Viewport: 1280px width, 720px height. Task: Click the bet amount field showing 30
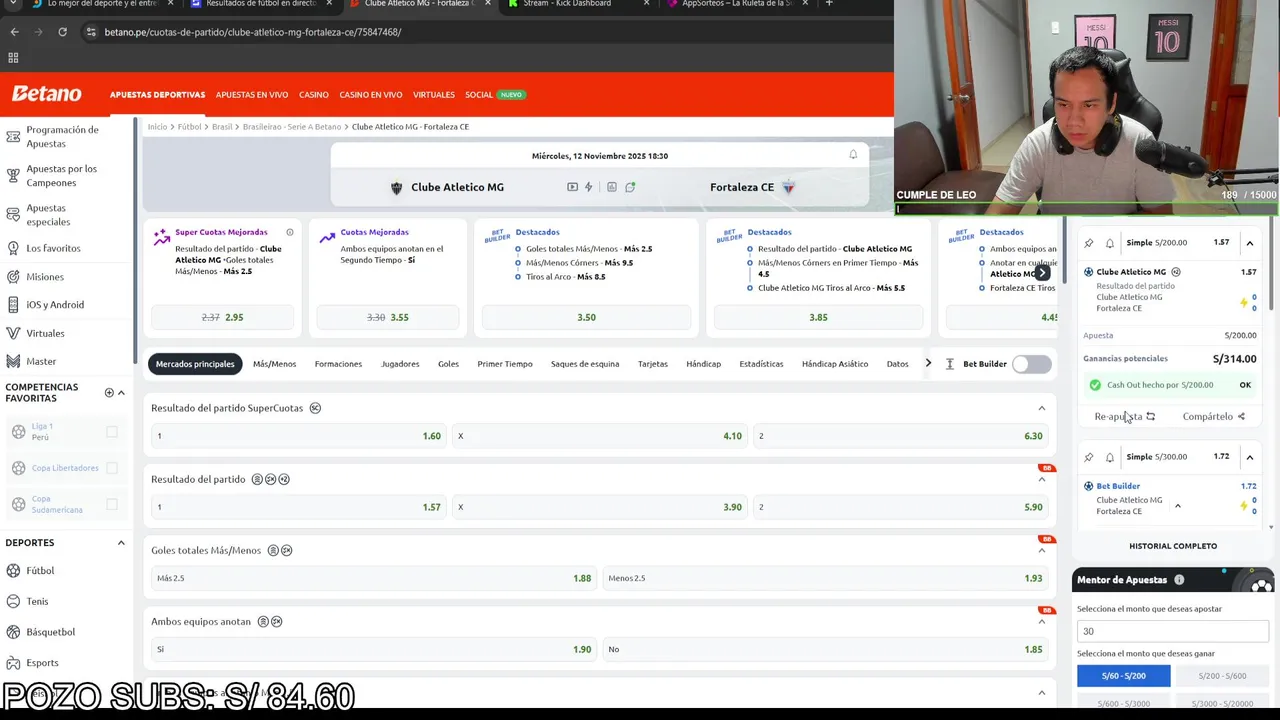pos(1172,631)
